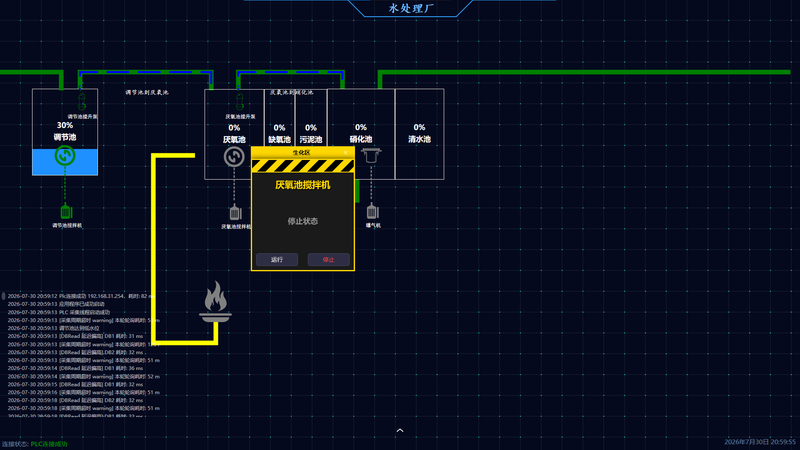800x450 pixels.
Task: Click the 生化区 popup title bar
Action: click(303, 153)
